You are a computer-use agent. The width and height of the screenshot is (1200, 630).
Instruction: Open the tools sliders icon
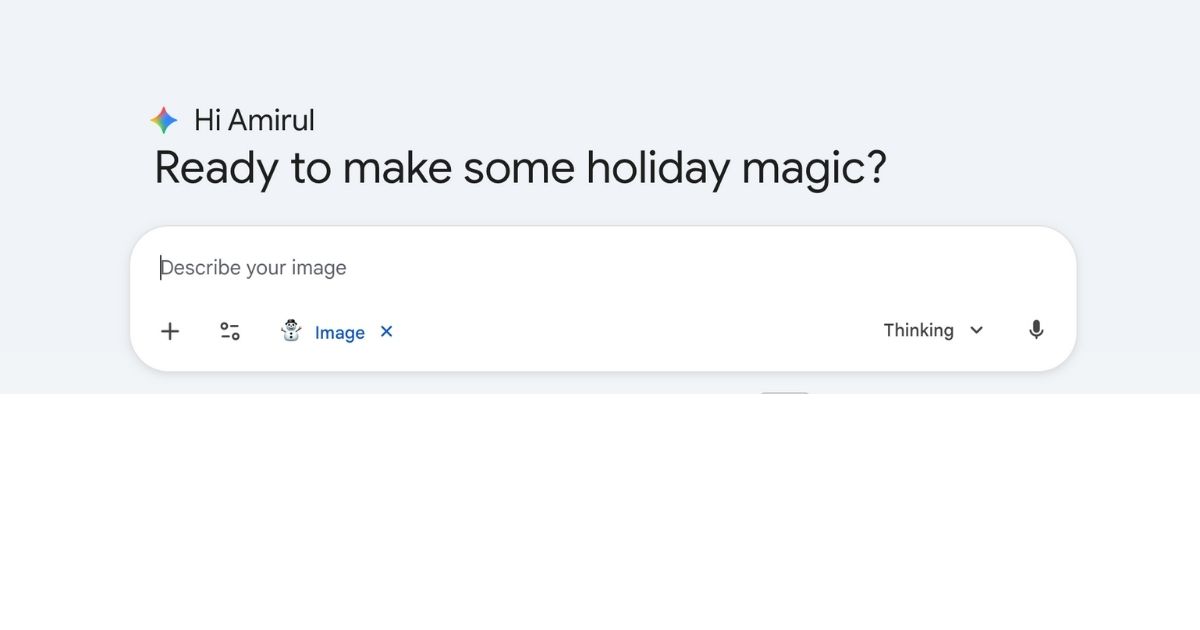(230, 331)
